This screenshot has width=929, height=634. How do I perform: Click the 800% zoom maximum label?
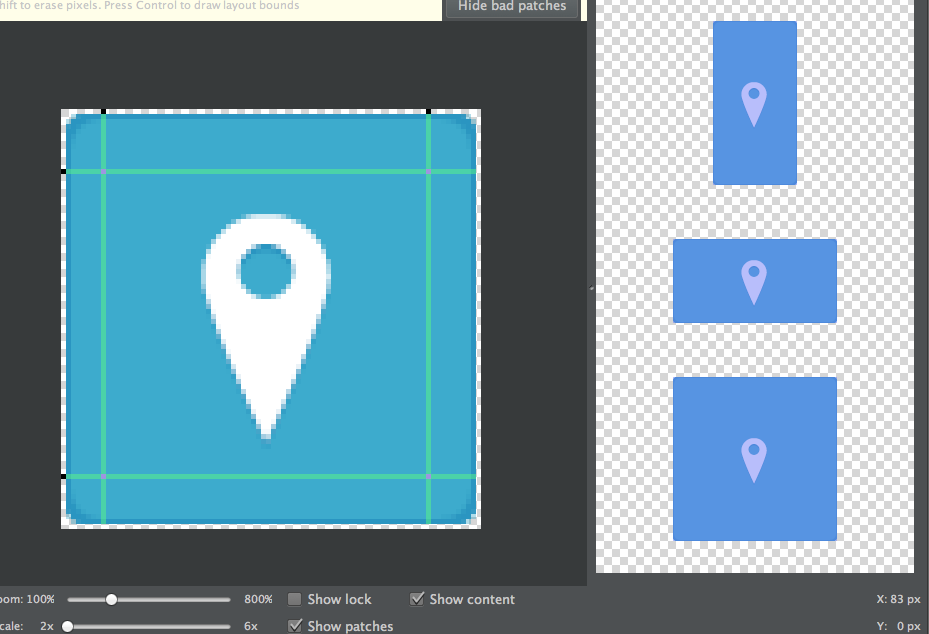[x=258, y=599]
